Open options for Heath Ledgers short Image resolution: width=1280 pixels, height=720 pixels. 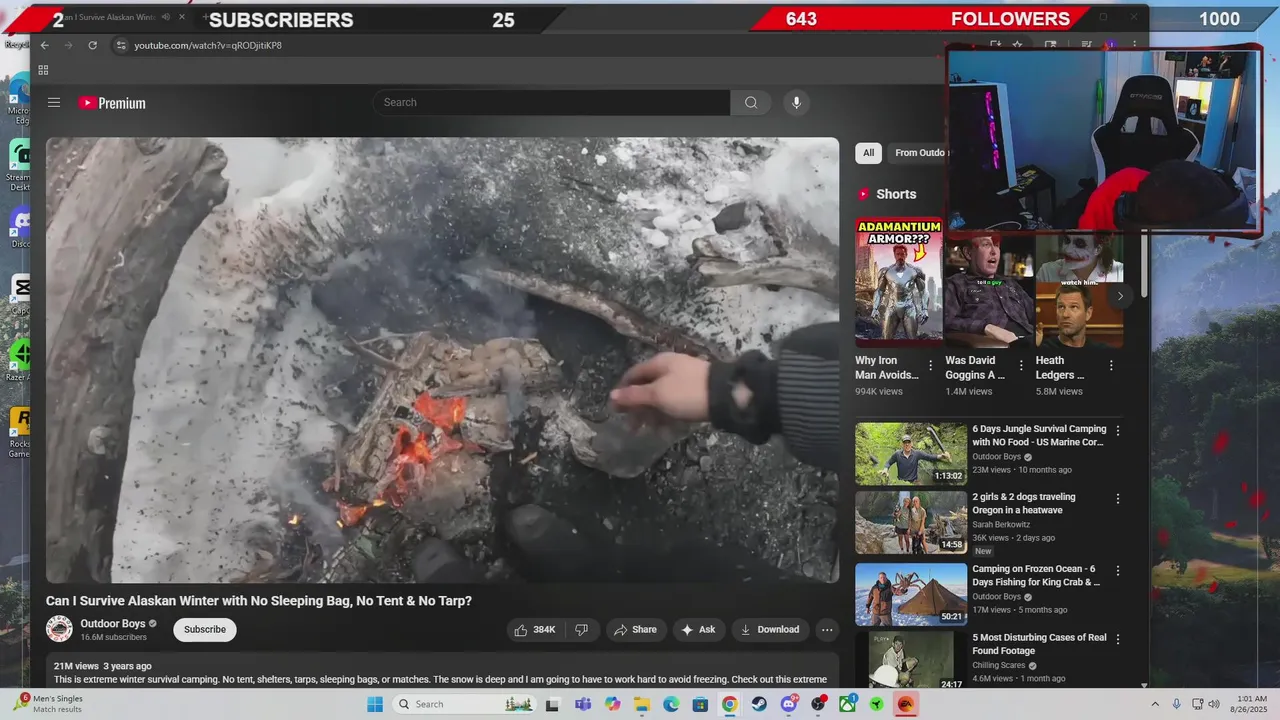1111,366
